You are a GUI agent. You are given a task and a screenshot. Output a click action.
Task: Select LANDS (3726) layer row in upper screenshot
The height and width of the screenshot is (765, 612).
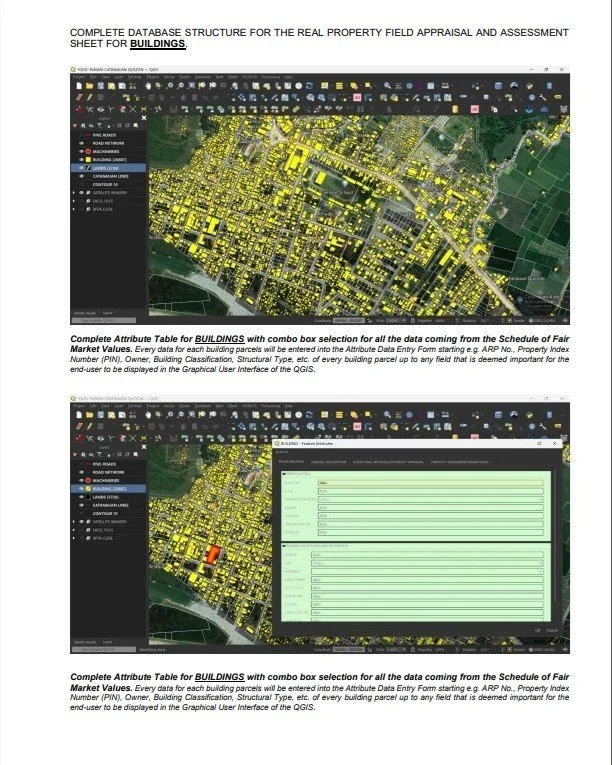click(x=108, y=168)
